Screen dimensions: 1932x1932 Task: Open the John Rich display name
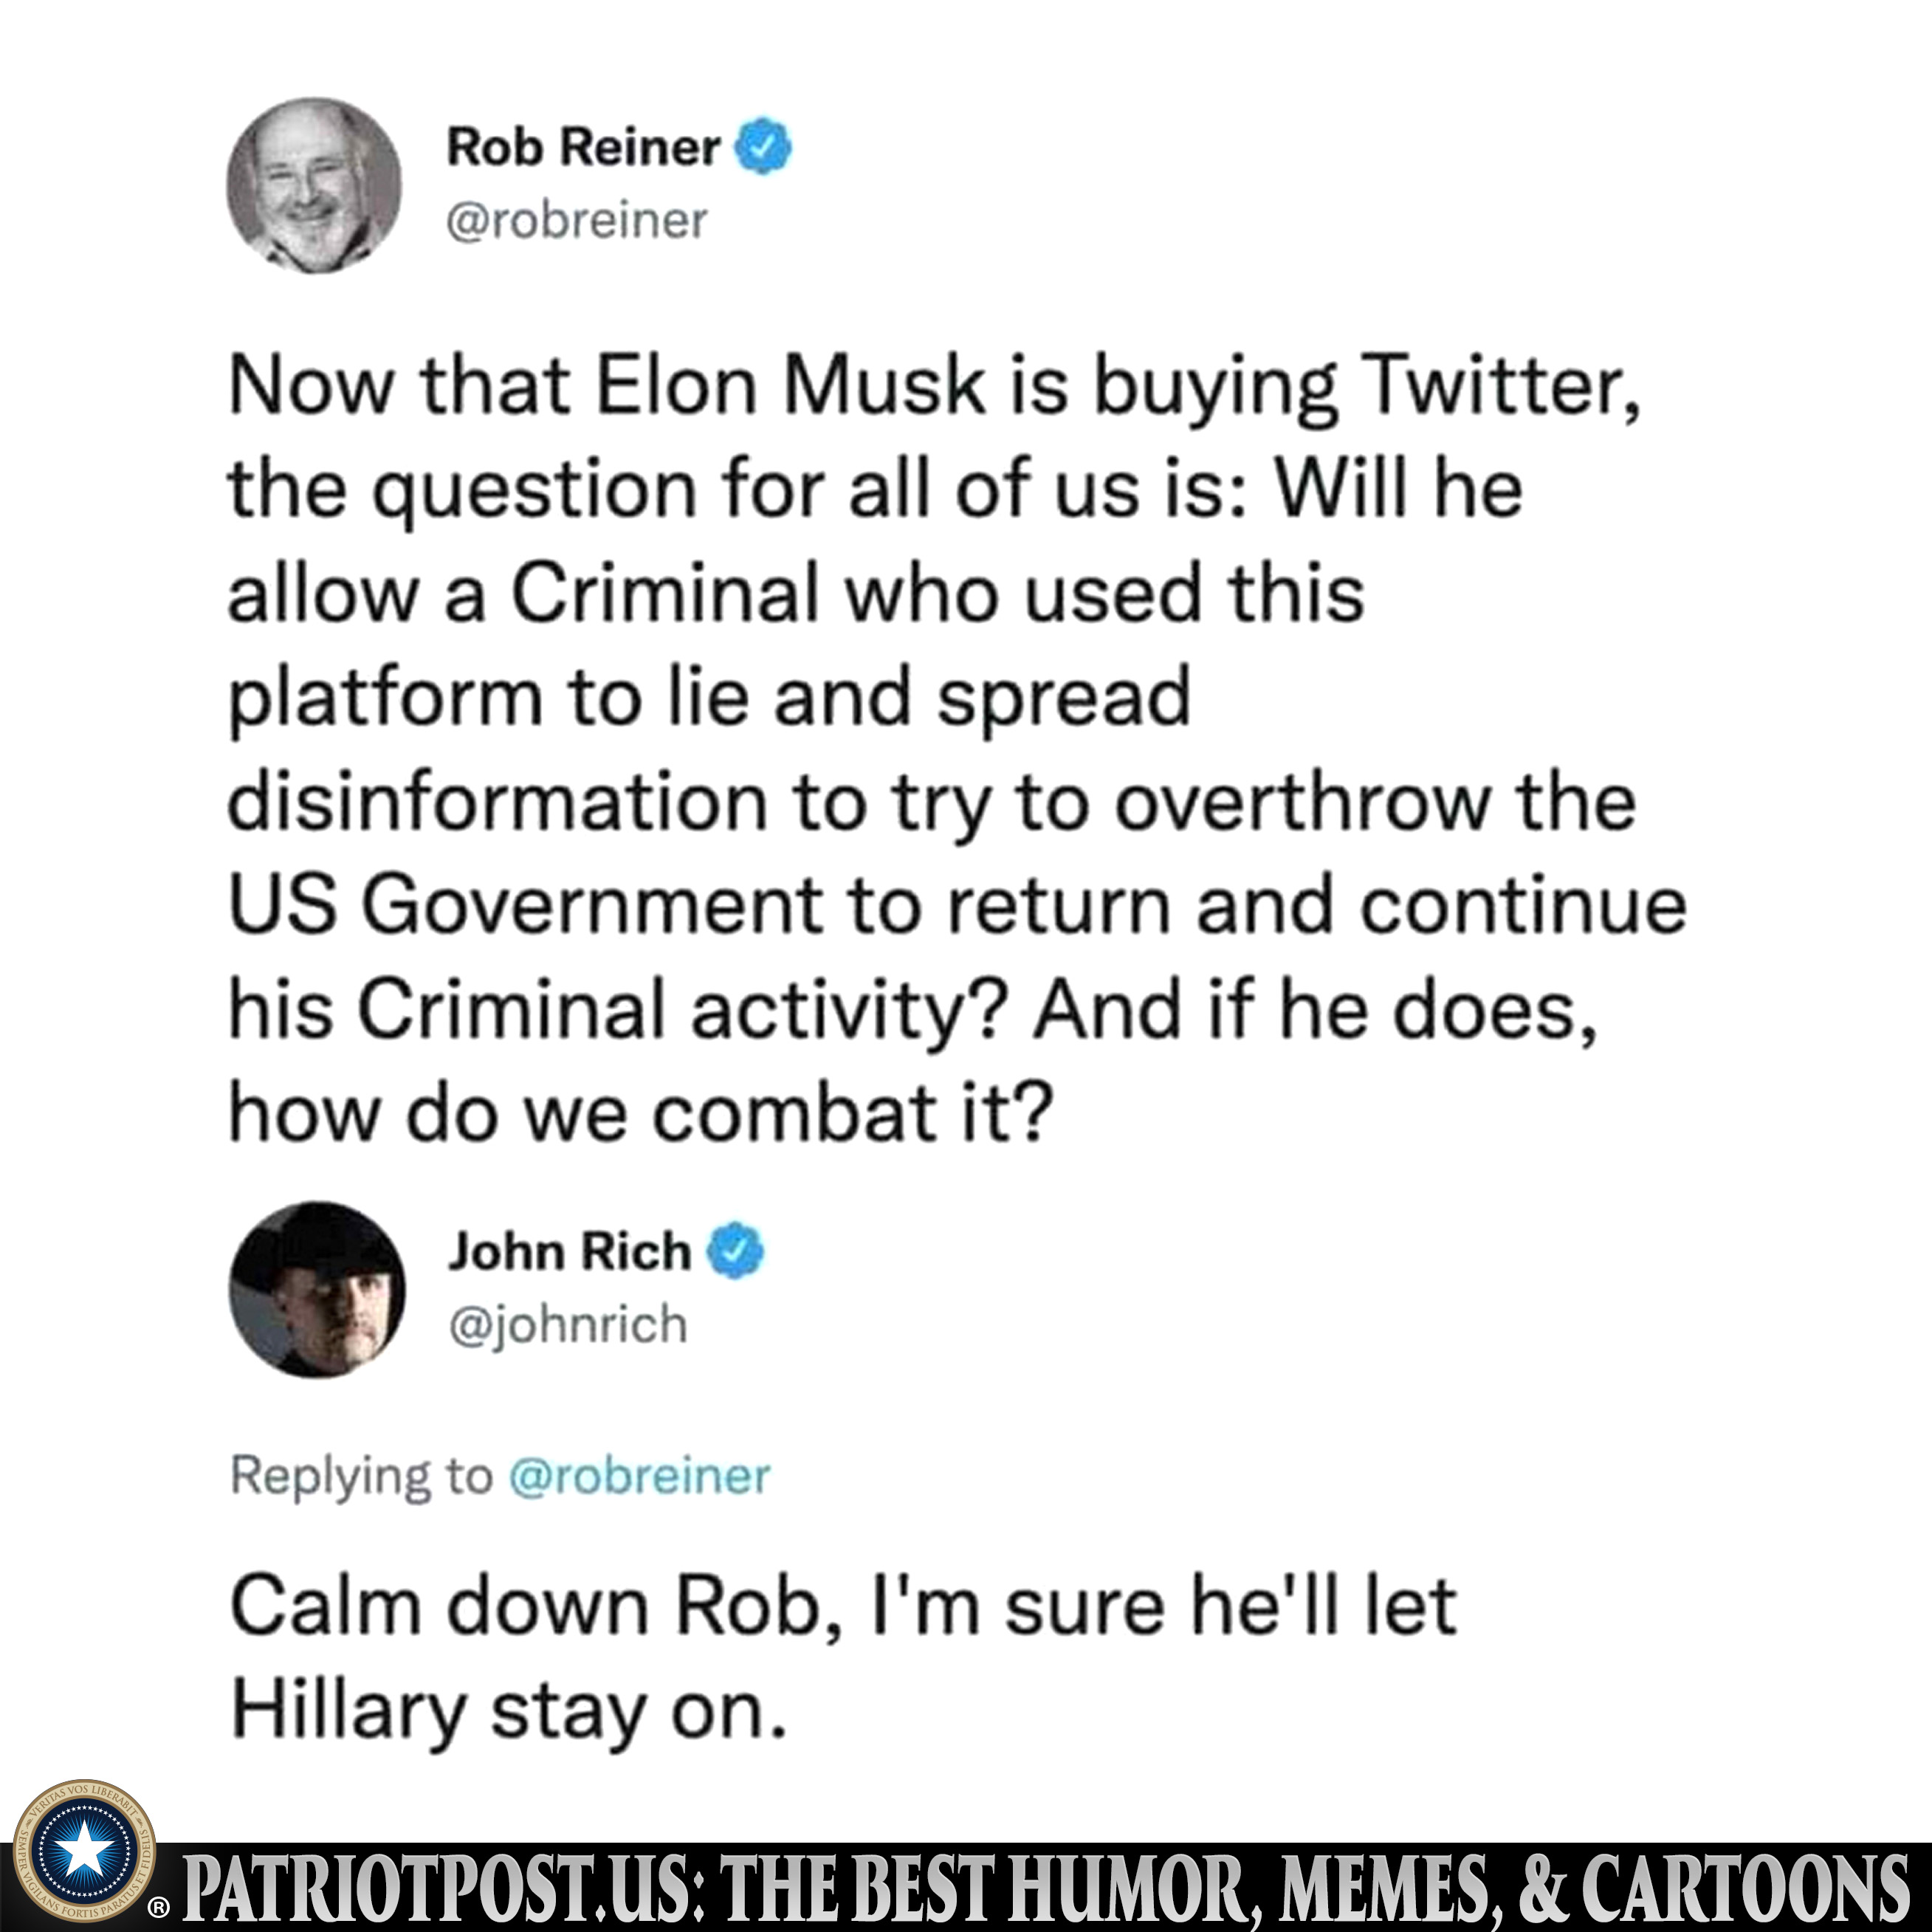pyautogui.click(x=569, y=1251)
